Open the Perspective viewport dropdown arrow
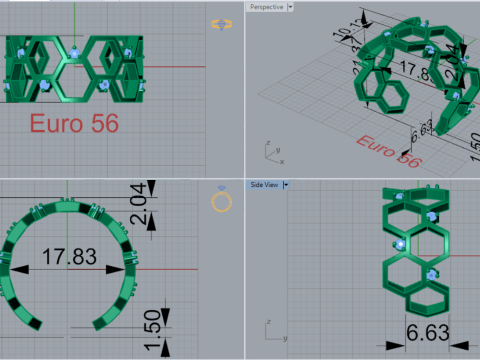480x360 pixels. point(290,7)
